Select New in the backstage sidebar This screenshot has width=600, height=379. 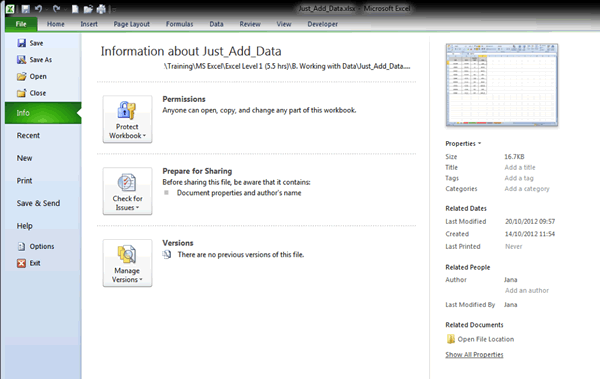(24, 158)
